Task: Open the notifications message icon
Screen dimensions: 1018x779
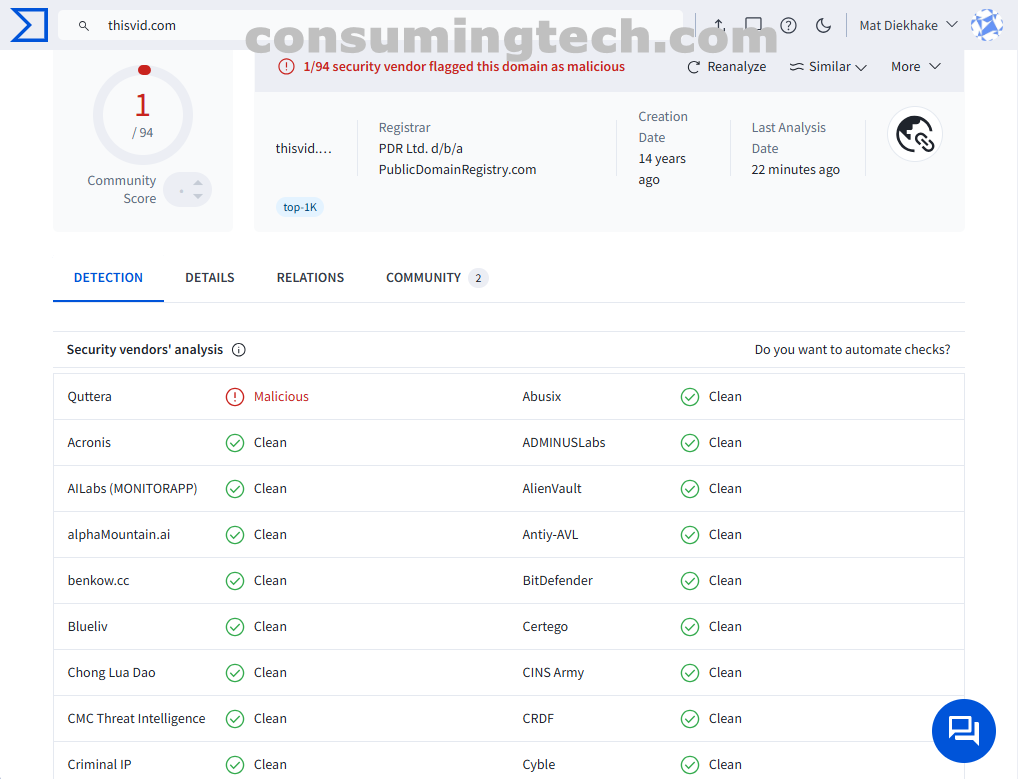Action: 754,25
